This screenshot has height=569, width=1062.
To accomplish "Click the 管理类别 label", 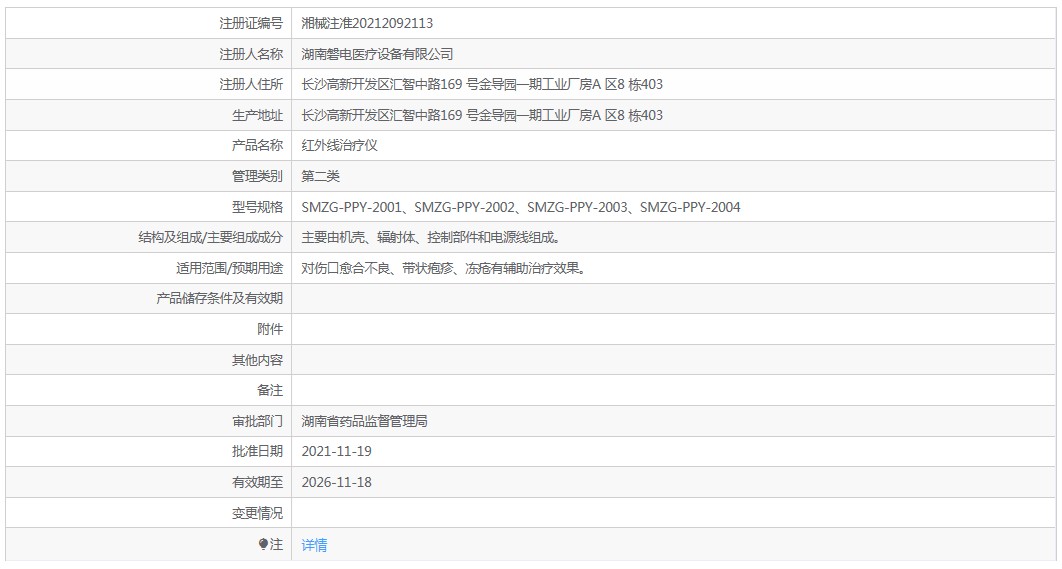I will [257, 176].
